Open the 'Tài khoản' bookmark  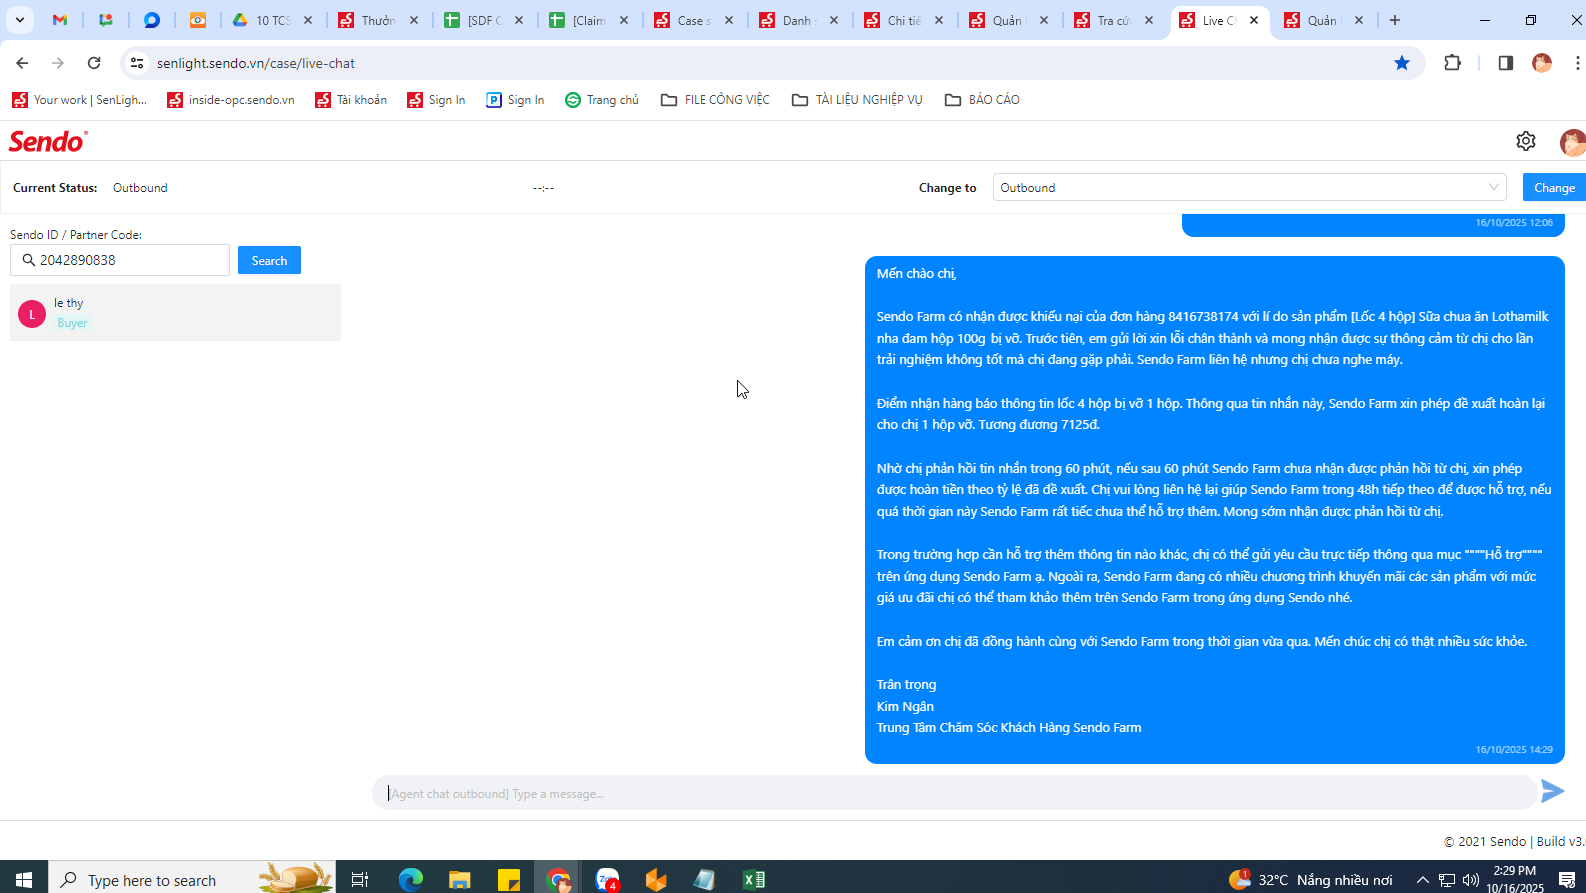coord(351,100)
